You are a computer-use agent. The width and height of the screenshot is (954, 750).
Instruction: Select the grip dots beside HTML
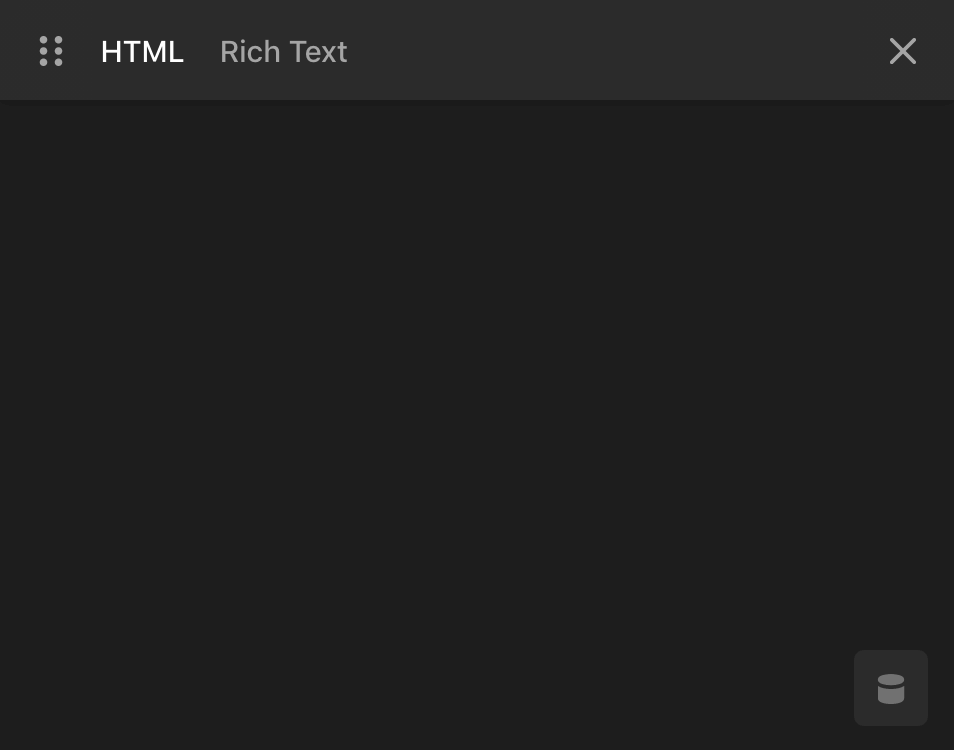51,51
